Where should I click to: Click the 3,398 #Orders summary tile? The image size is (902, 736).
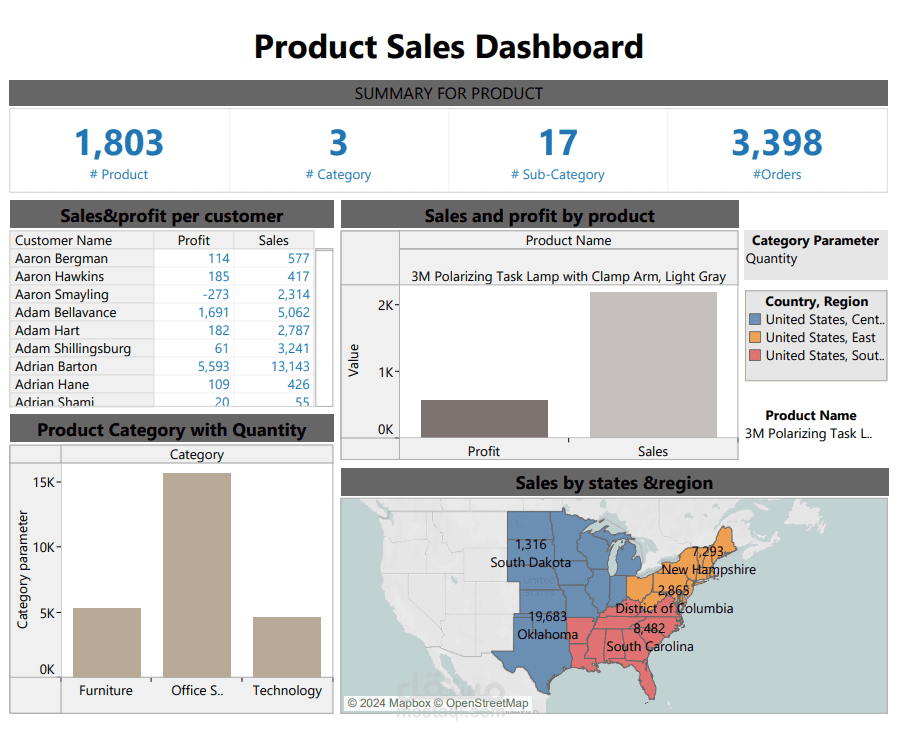pyautogui.click(x=777, y=151)
